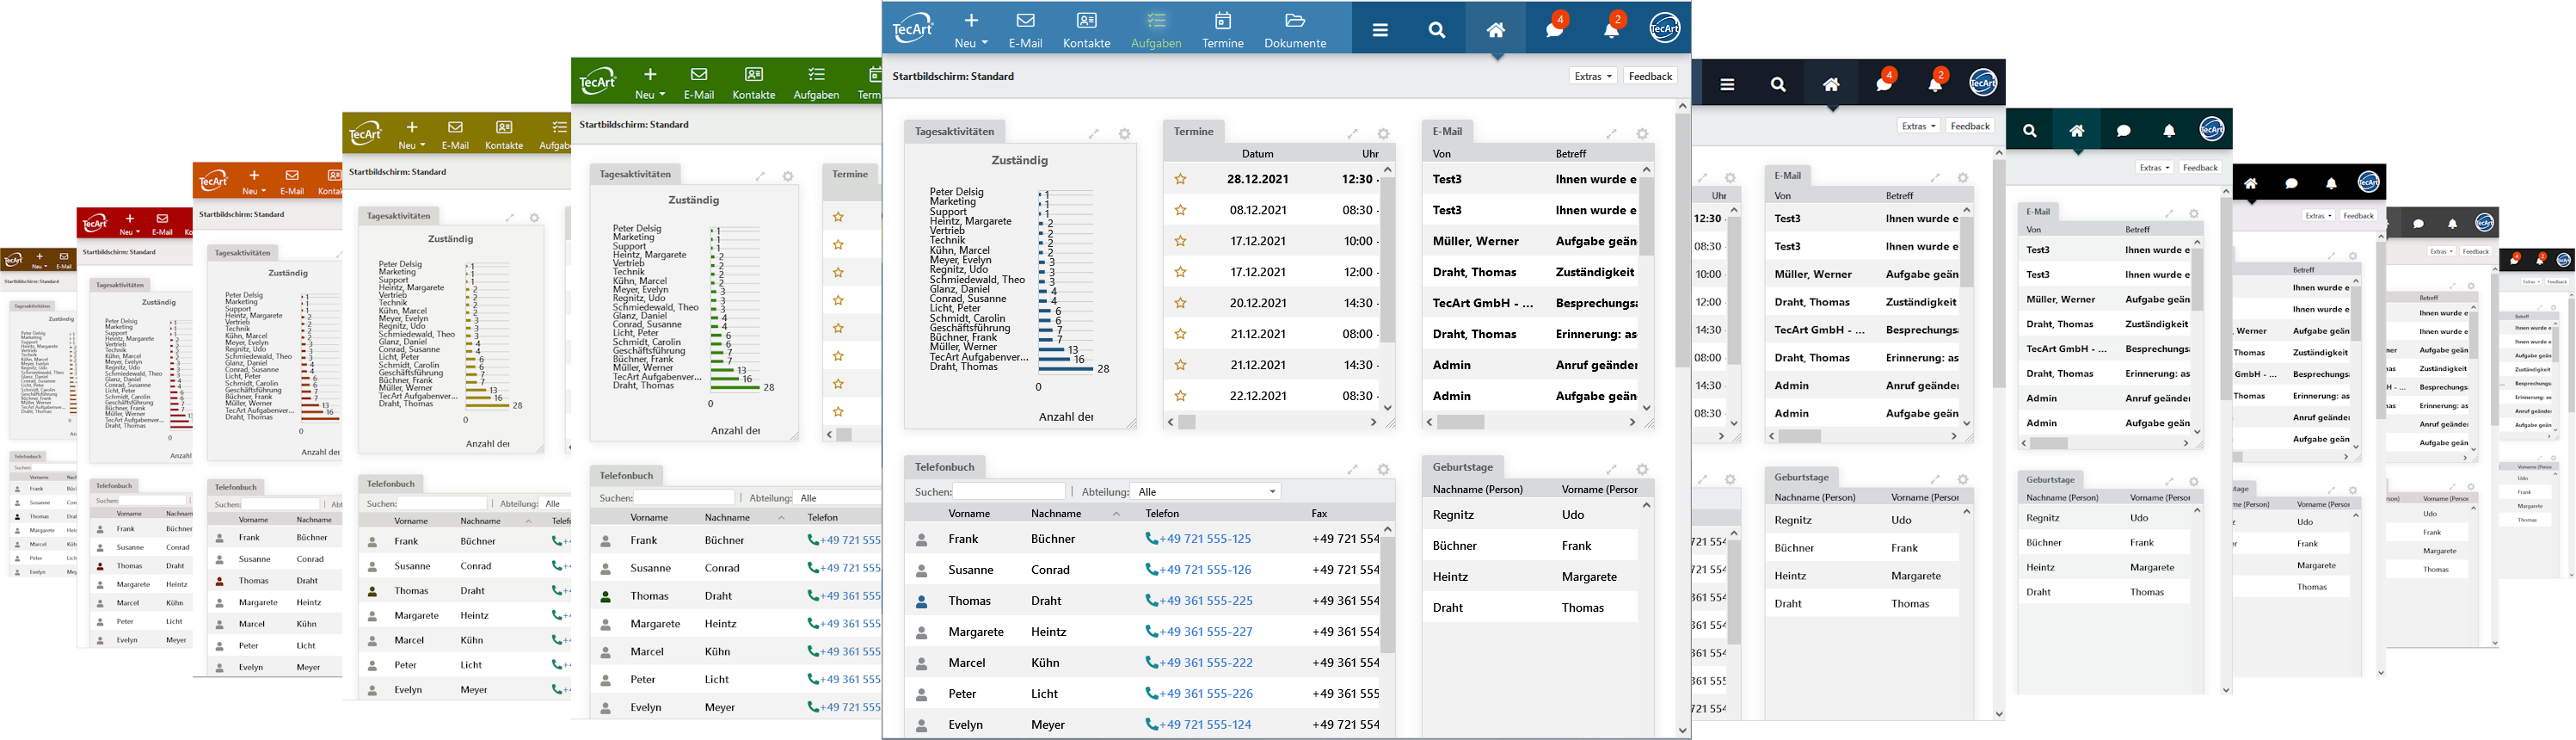Open Extras dropdown in the blue-header window
Viewport: 2576px width, 740px height.
[1592, 76]
